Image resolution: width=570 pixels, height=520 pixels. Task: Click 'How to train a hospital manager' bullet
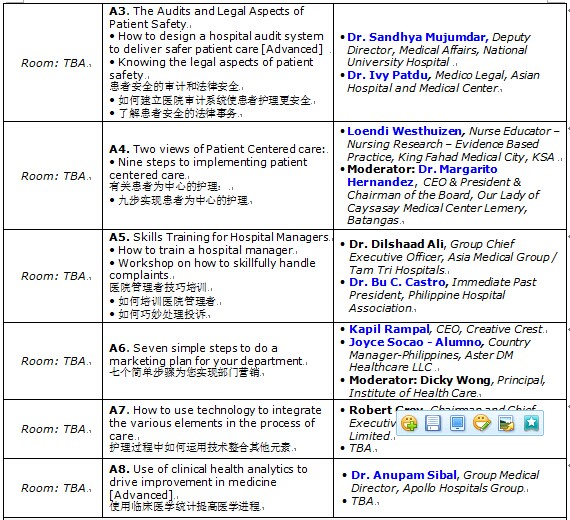(201, 250)
